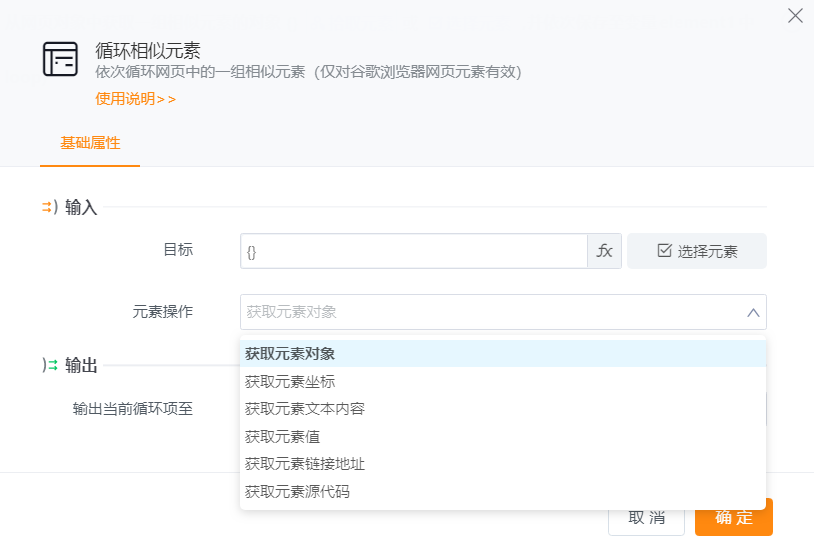Click the 输入 section arrow icon
The image size is (814, 541).
(x=49, y=207)
